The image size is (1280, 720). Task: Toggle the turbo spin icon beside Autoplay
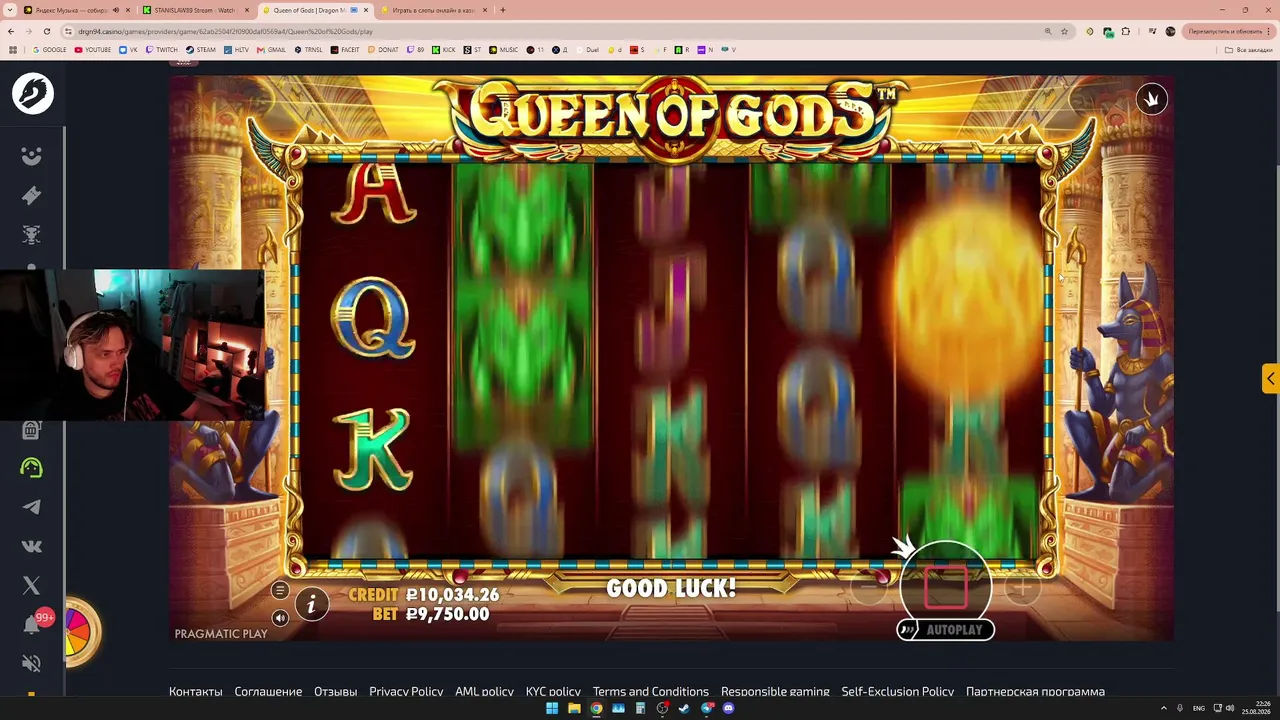point(909,630)
